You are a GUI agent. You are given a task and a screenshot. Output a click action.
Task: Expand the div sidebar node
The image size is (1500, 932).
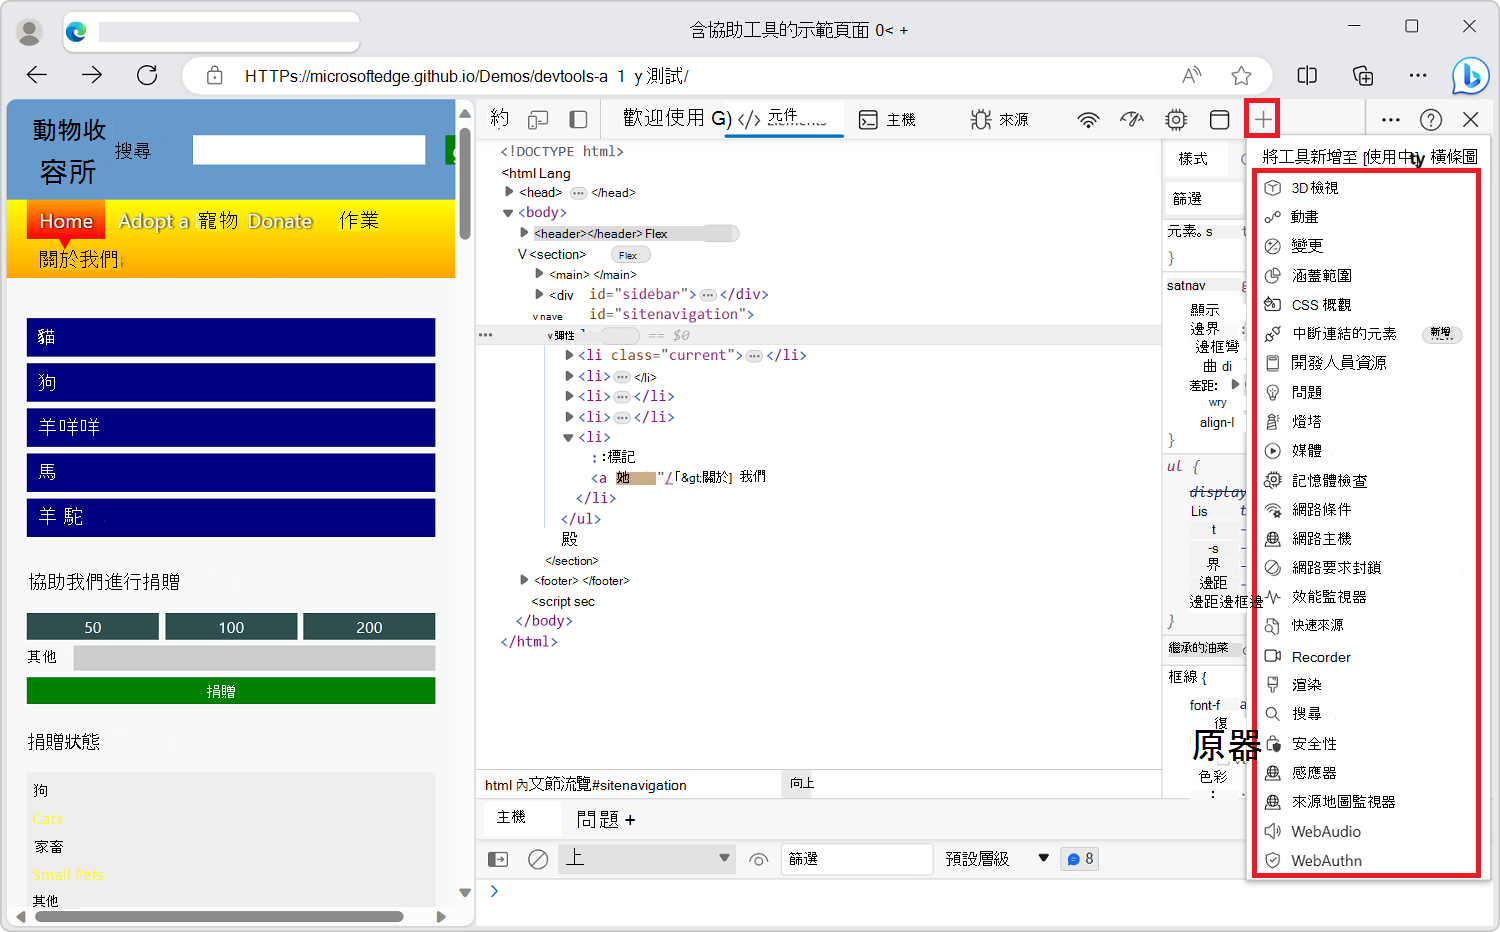click(540, 294)
